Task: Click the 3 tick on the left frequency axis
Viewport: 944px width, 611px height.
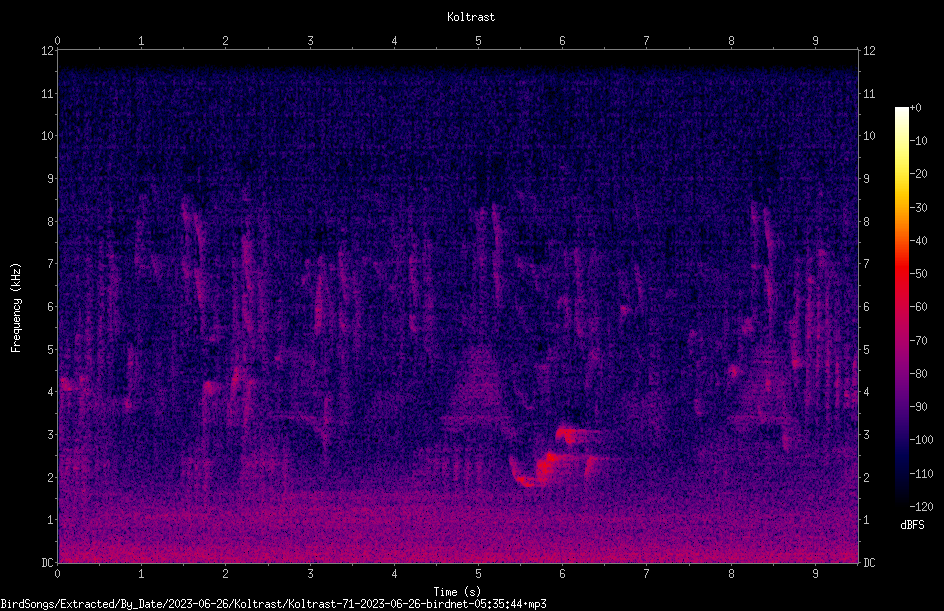Action: [51, 435]
